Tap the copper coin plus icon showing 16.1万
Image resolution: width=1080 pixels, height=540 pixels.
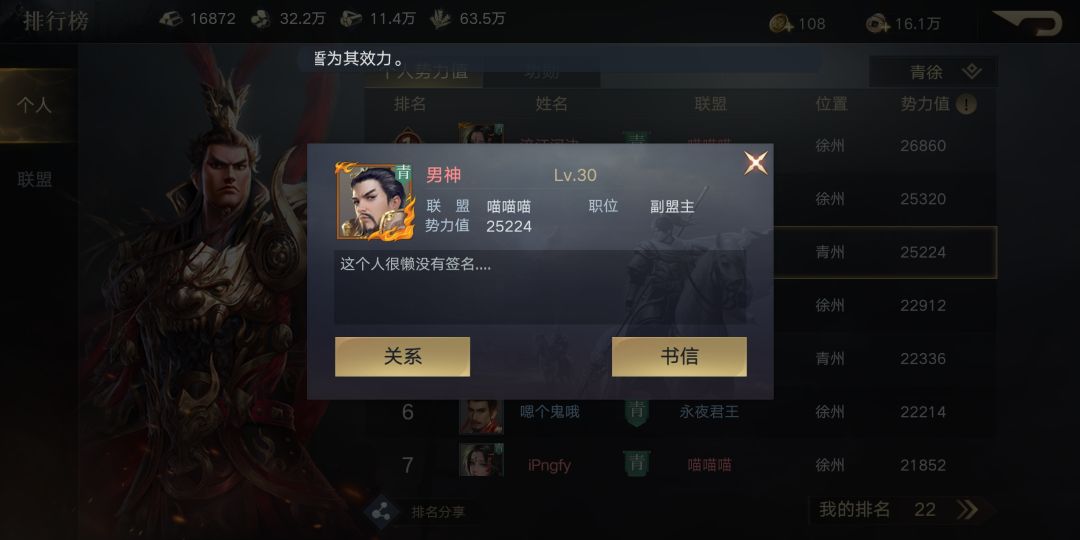pos(878,23)
